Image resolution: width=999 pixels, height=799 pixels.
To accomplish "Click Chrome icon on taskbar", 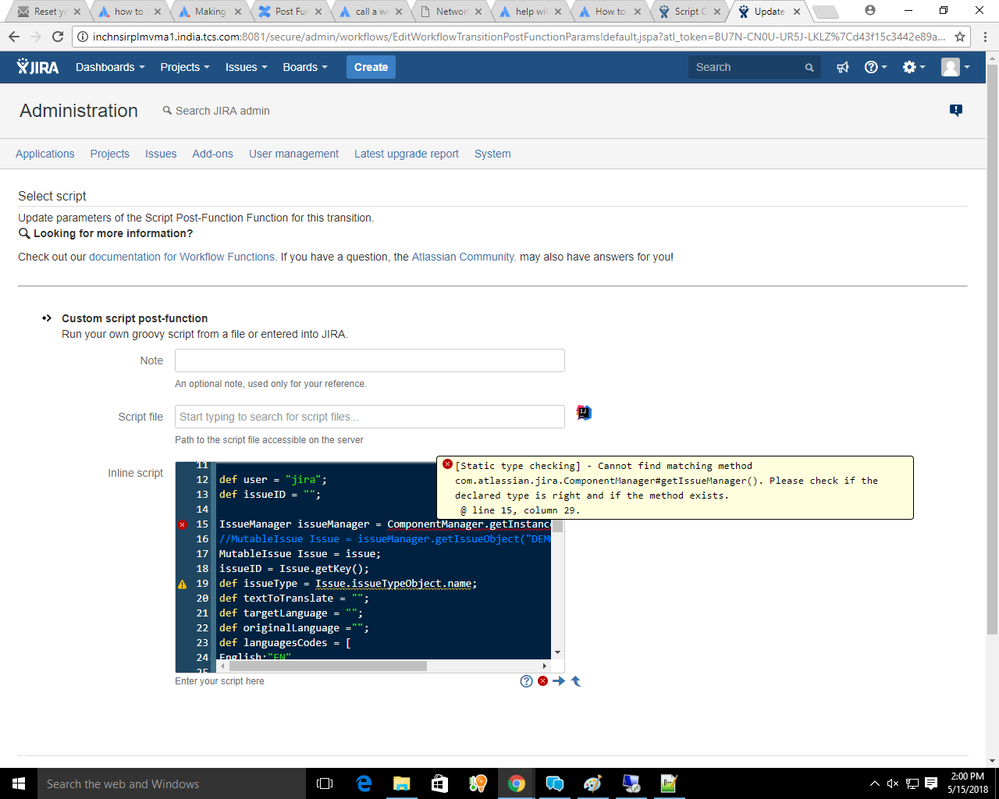I will click(516, 784).
